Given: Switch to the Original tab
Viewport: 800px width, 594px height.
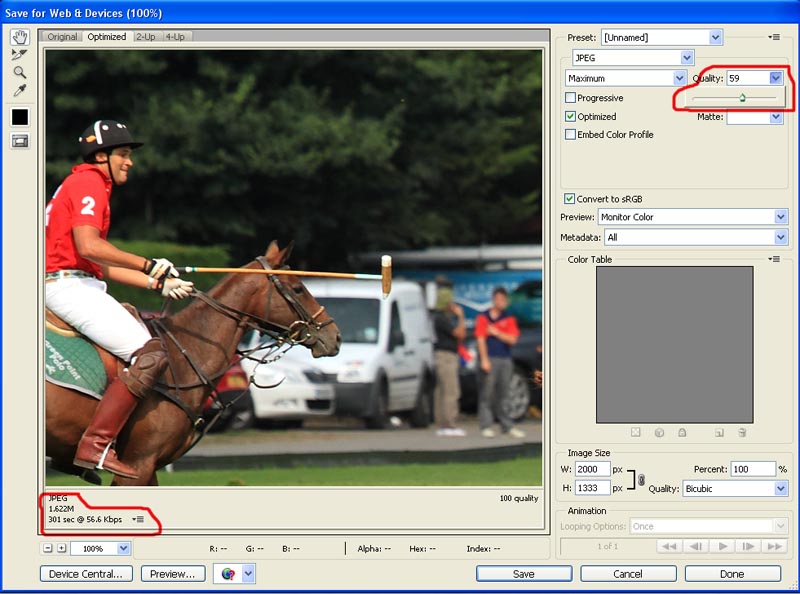Looking at the screenshot, I should (x=62, y=37).
